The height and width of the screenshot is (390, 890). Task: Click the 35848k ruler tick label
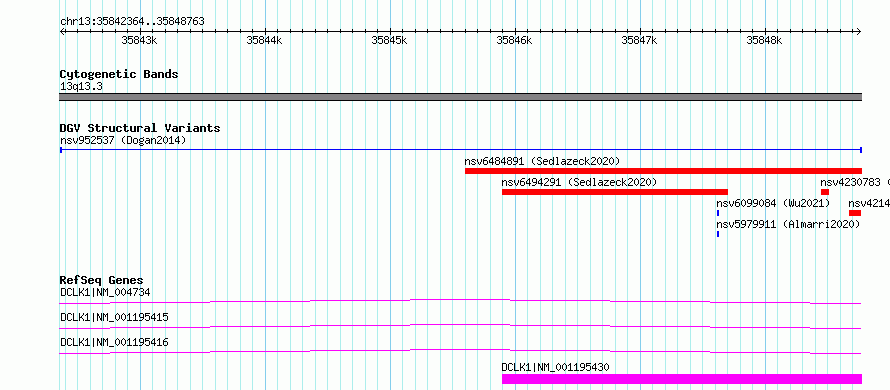point(764,40)
